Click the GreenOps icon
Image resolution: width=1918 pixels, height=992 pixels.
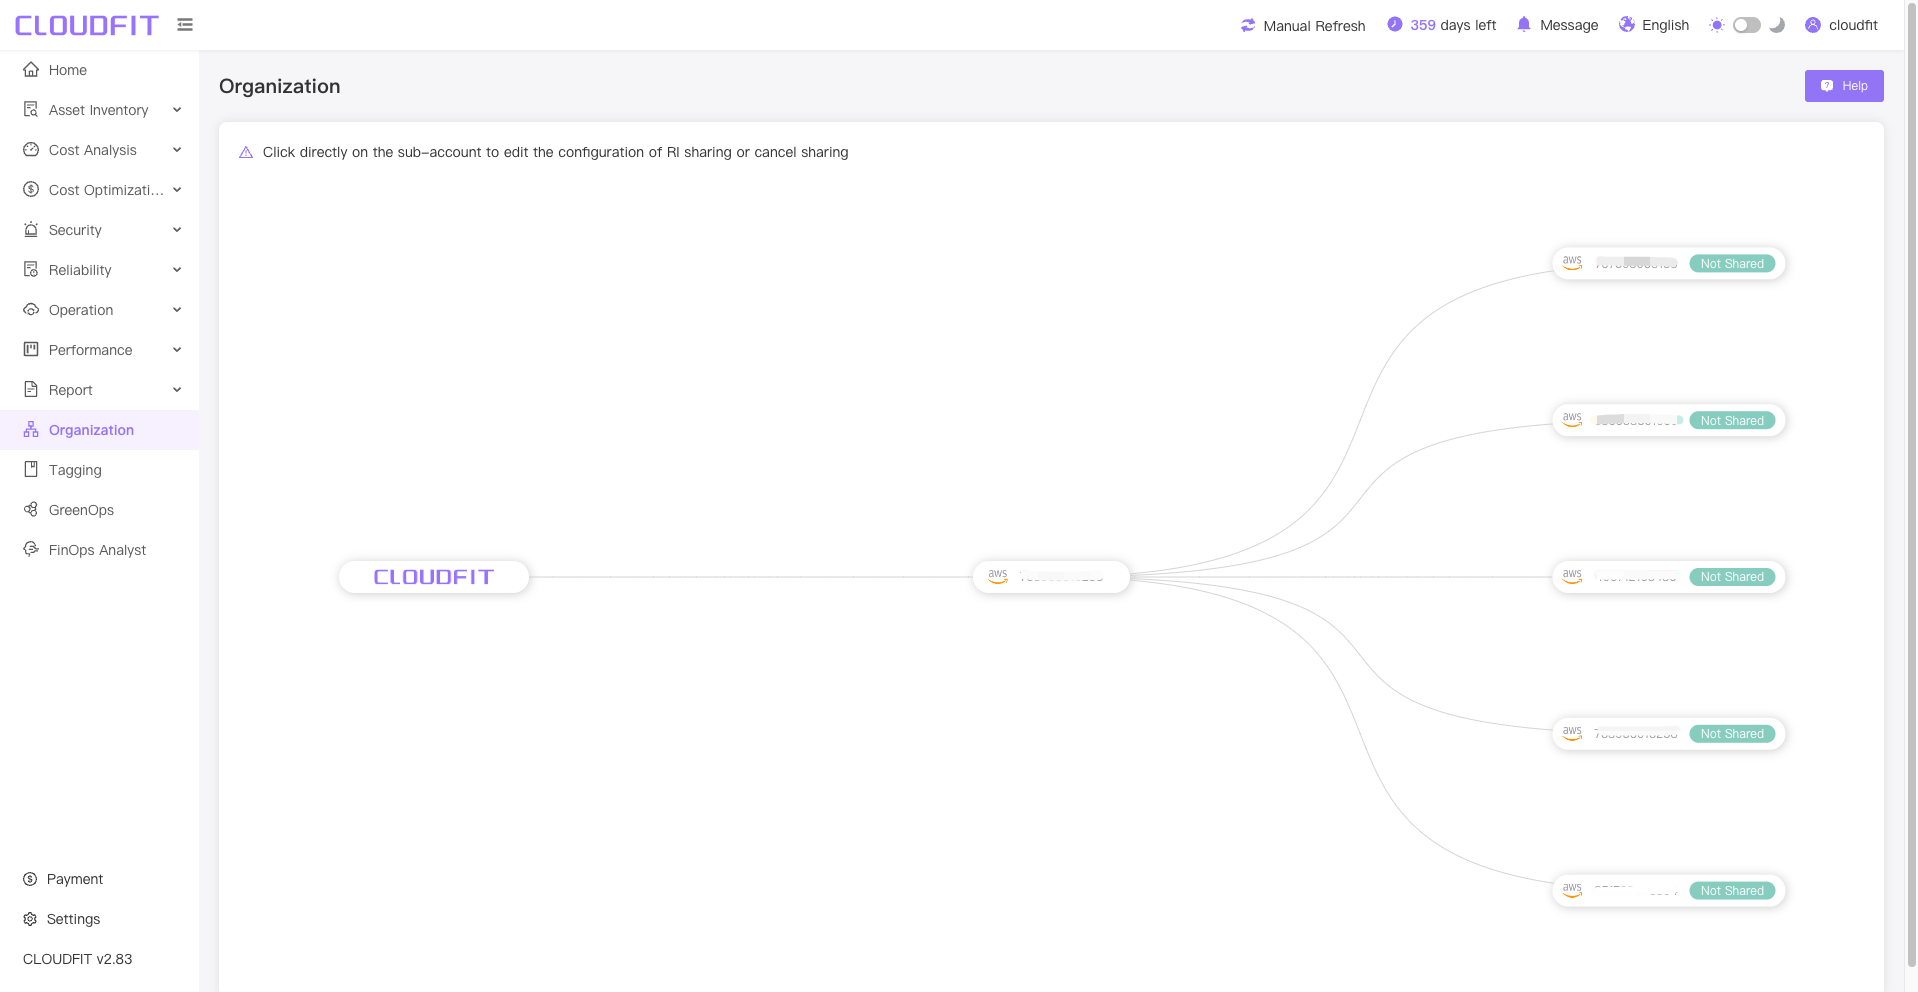31,509
